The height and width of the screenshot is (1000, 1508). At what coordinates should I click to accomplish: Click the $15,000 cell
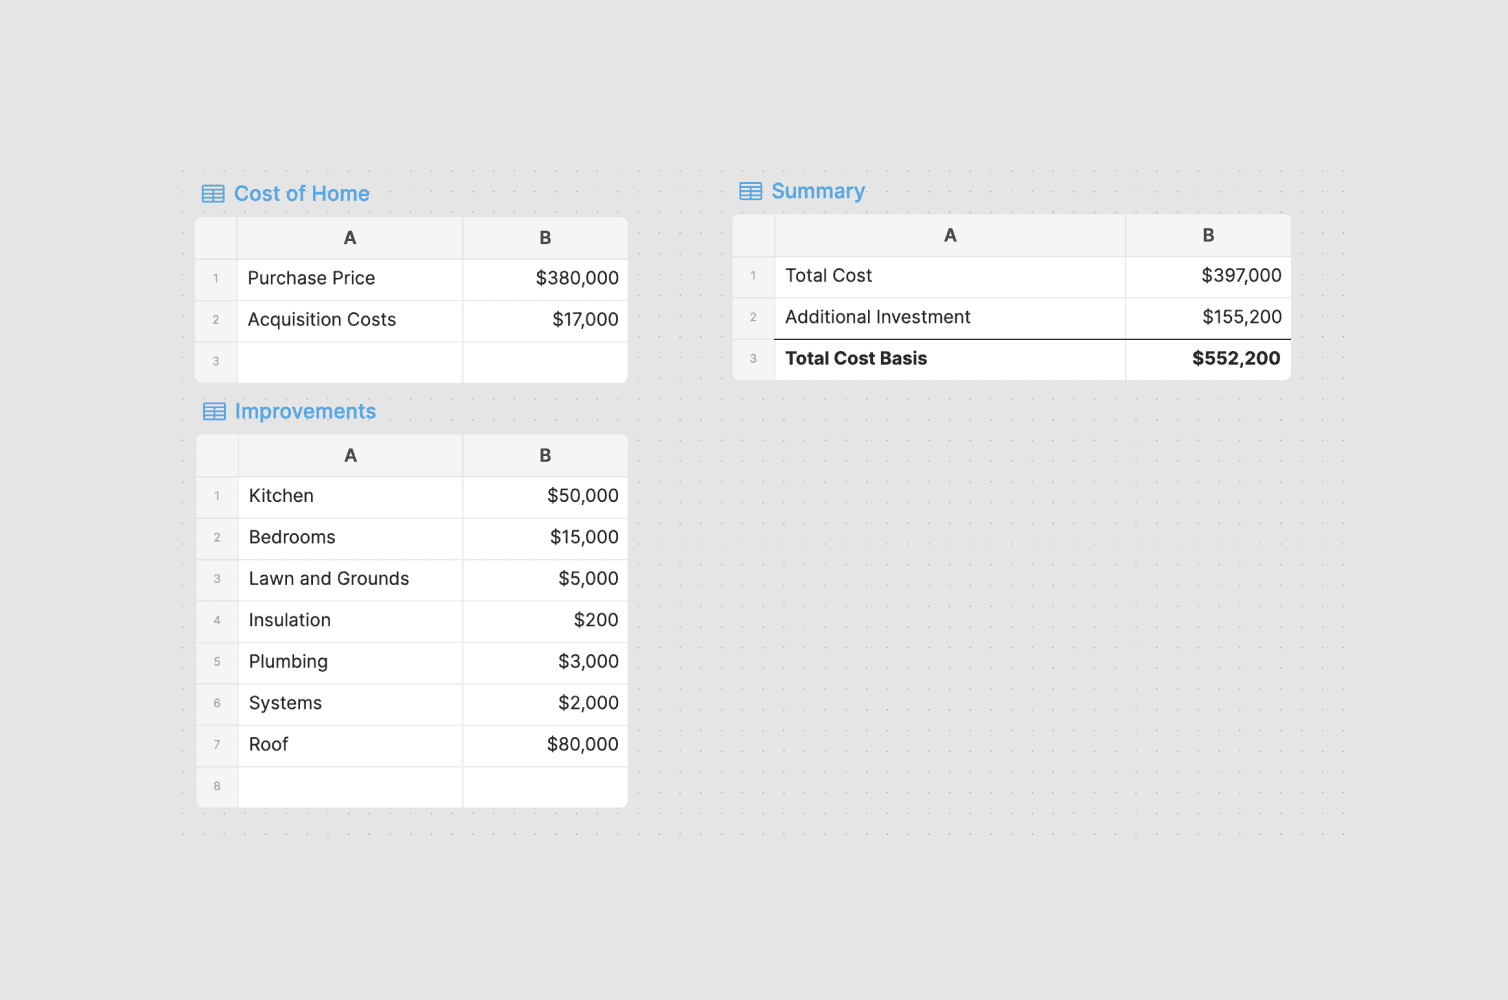545,538
